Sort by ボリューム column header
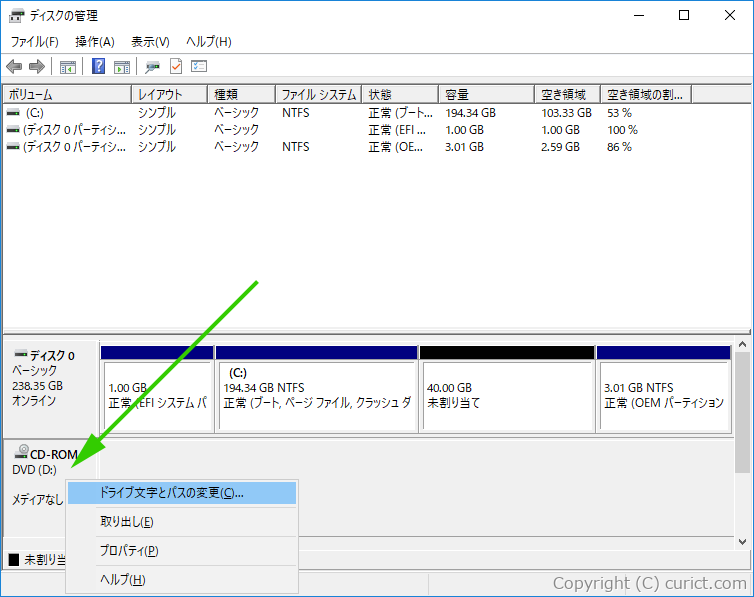The width and height of the screenshot is (754, 597). point(67,95)
